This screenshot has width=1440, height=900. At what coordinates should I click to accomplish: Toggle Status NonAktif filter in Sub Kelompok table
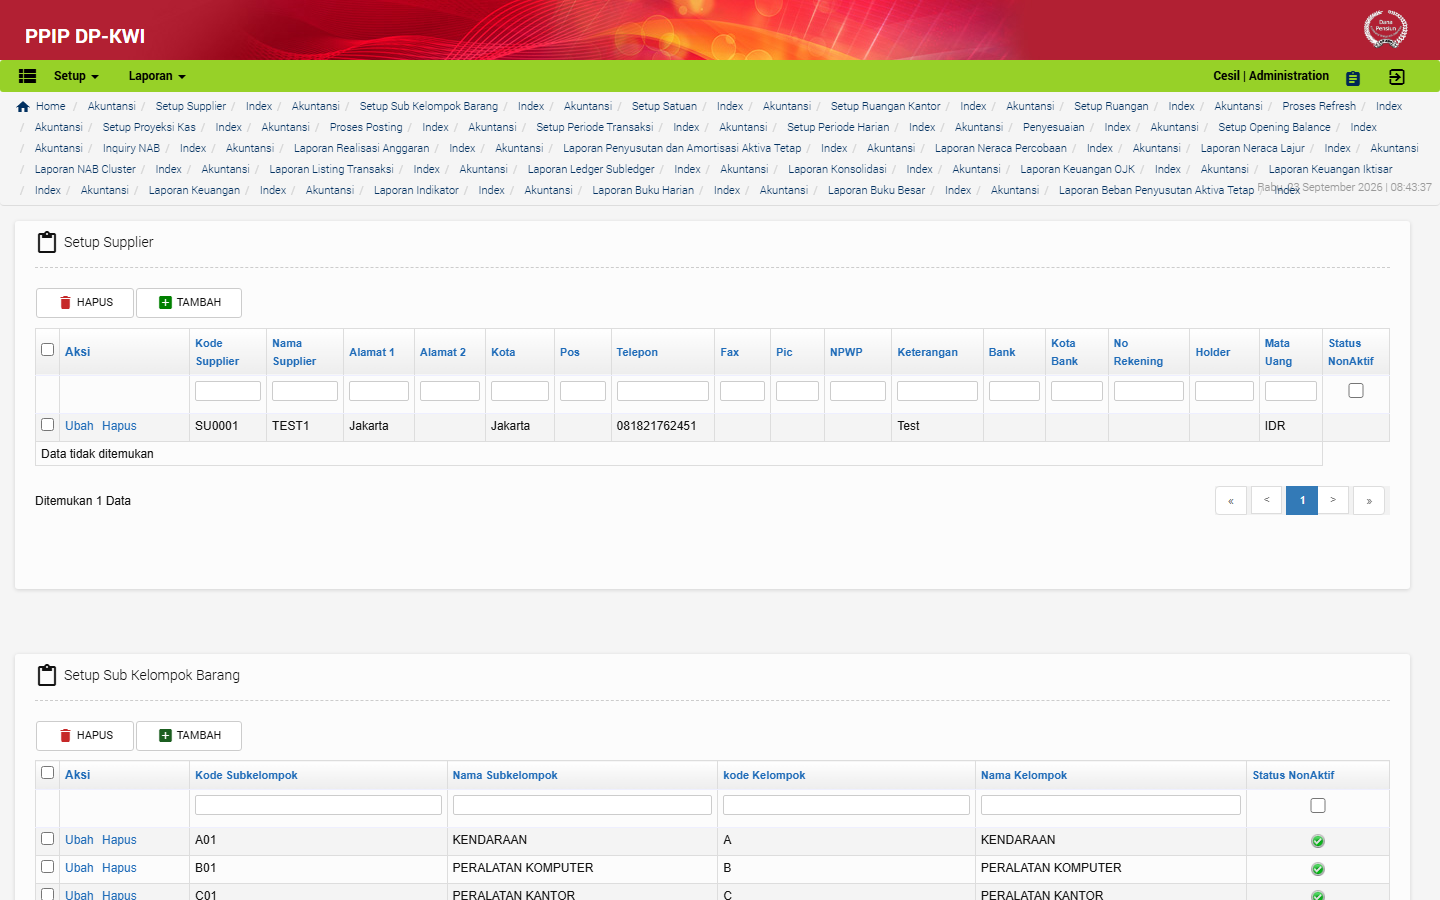pos(1318,806)
